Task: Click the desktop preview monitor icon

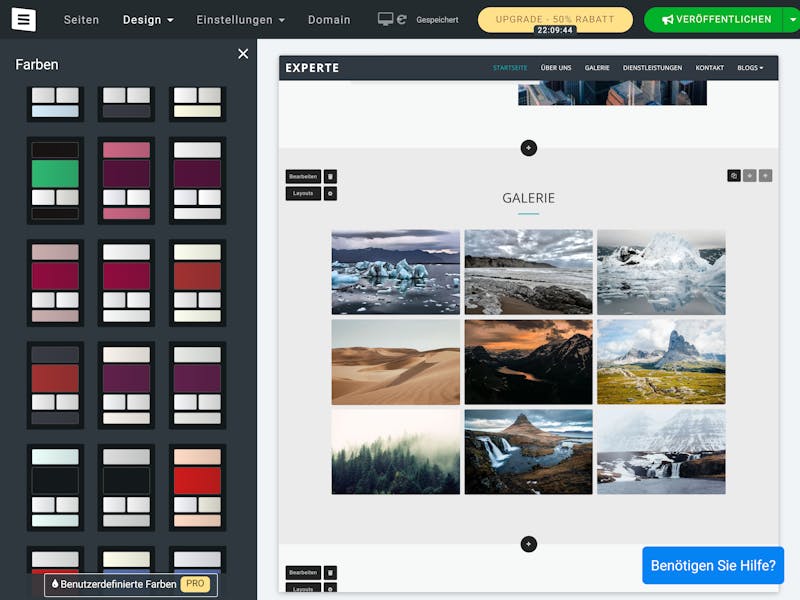Action: point(385,19)
